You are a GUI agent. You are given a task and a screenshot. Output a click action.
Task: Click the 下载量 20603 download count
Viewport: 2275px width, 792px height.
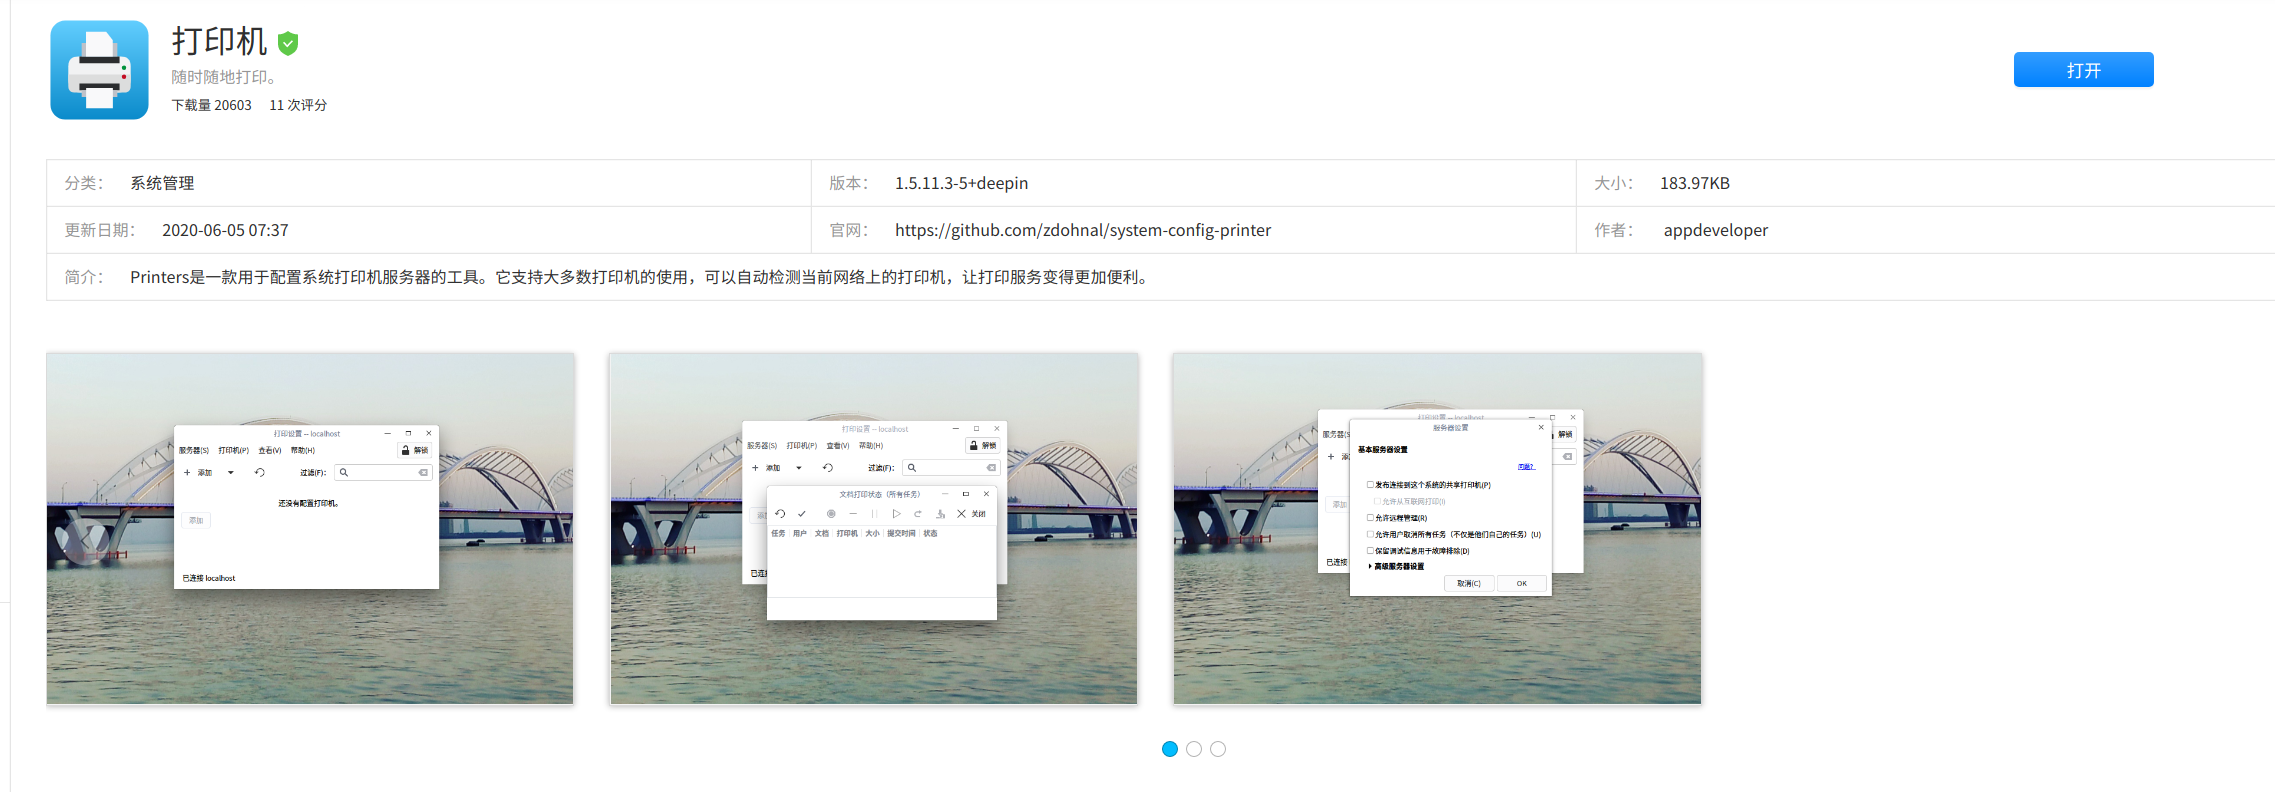[211, 105]
